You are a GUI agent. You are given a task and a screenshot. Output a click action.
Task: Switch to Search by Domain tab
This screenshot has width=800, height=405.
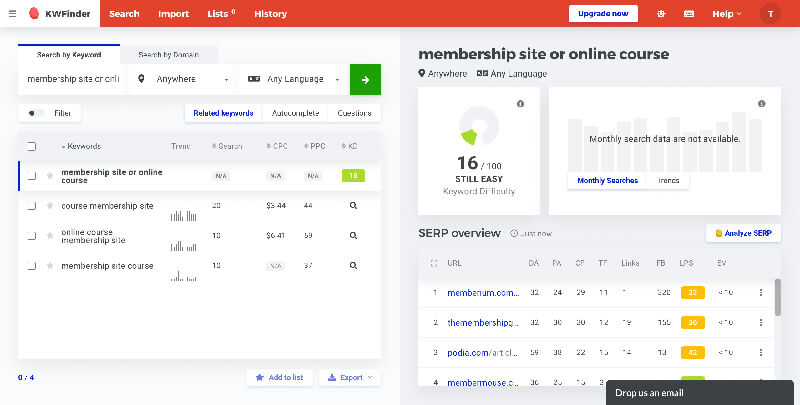[169, 55]
